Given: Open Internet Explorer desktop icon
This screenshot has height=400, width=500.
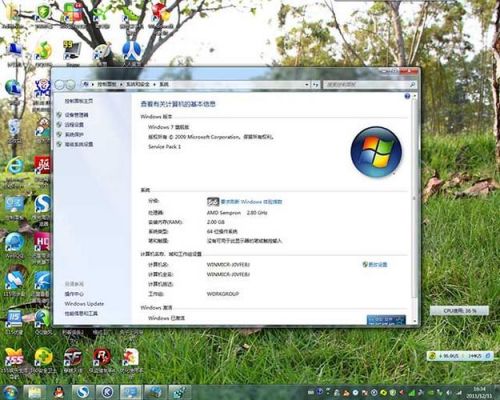Looking at the screenshot, I should coord(14,166).
